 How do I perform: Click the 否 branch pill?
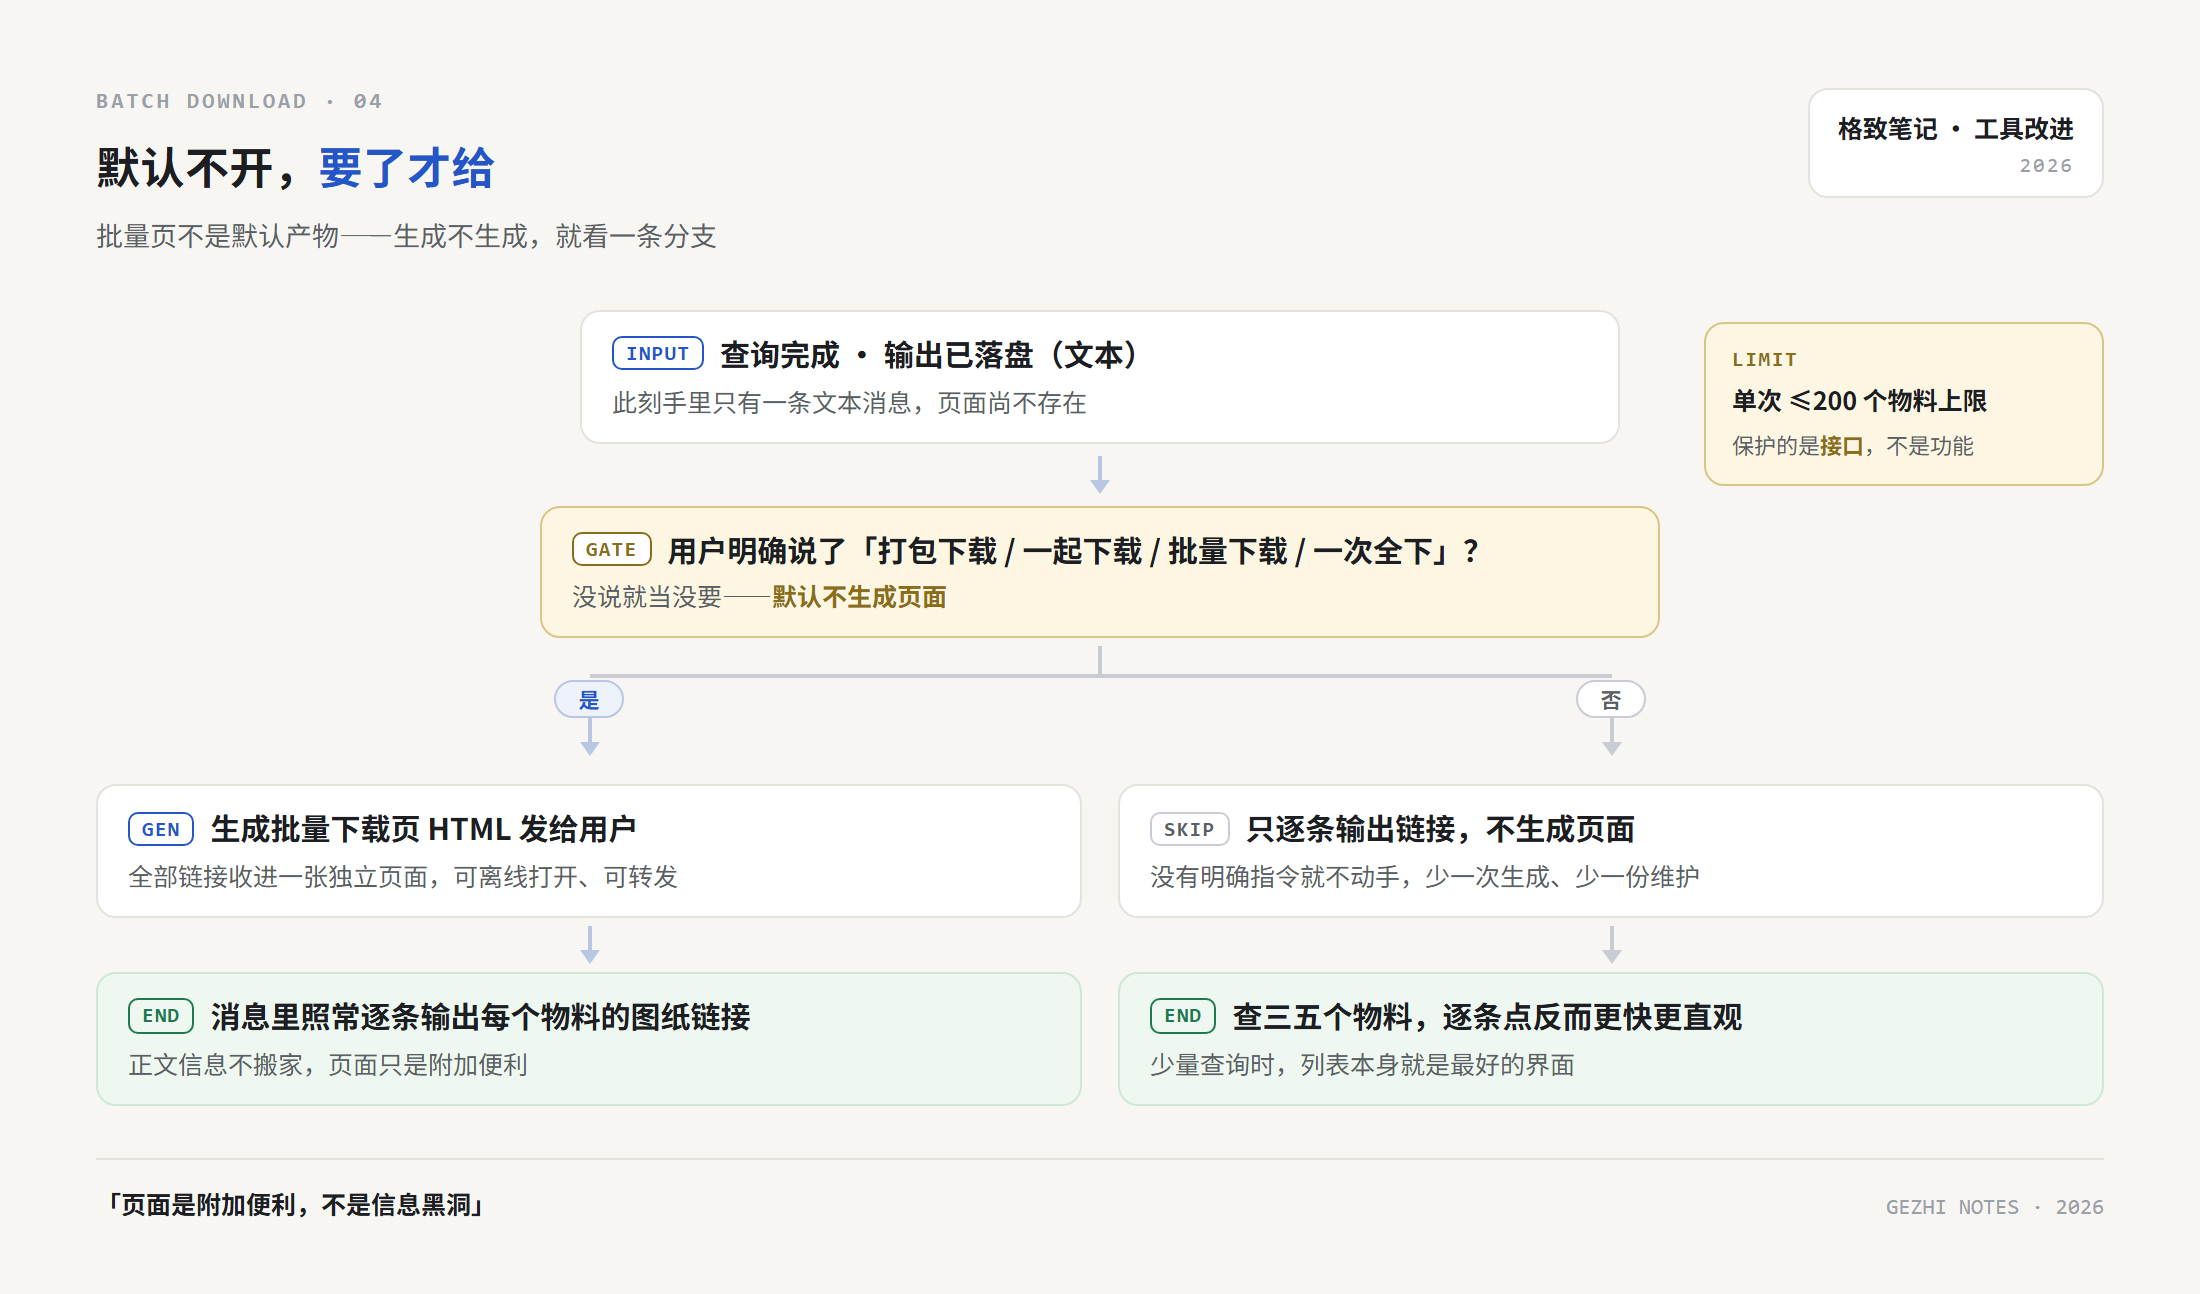(1611, 700)
